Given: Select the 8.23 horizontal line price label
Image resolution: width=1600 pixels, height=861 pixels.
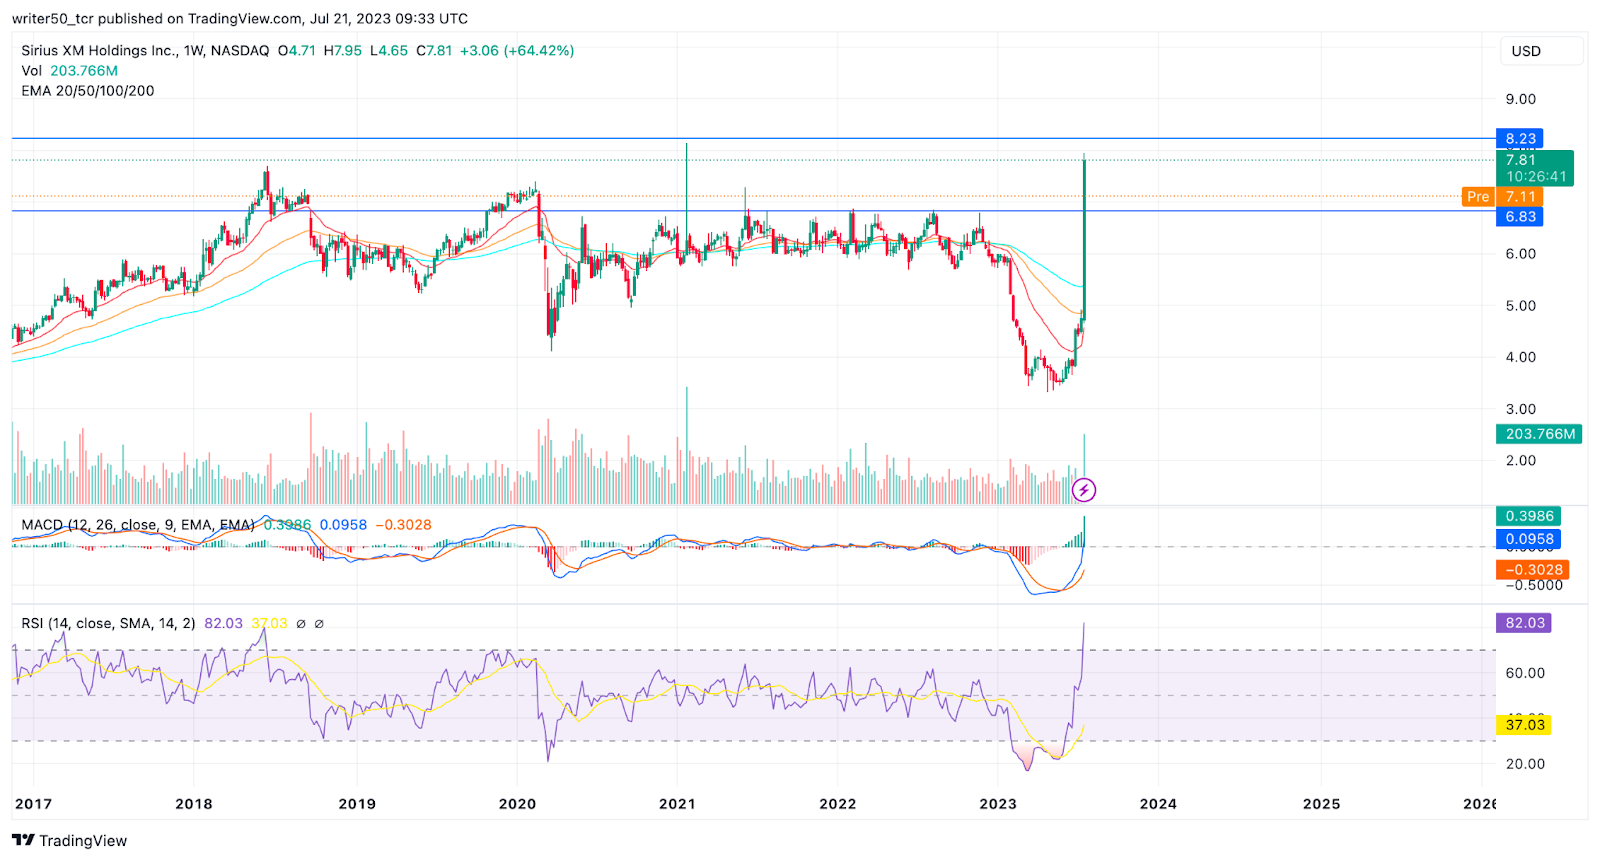Looking at the screenshot, I should point(1520,139).
